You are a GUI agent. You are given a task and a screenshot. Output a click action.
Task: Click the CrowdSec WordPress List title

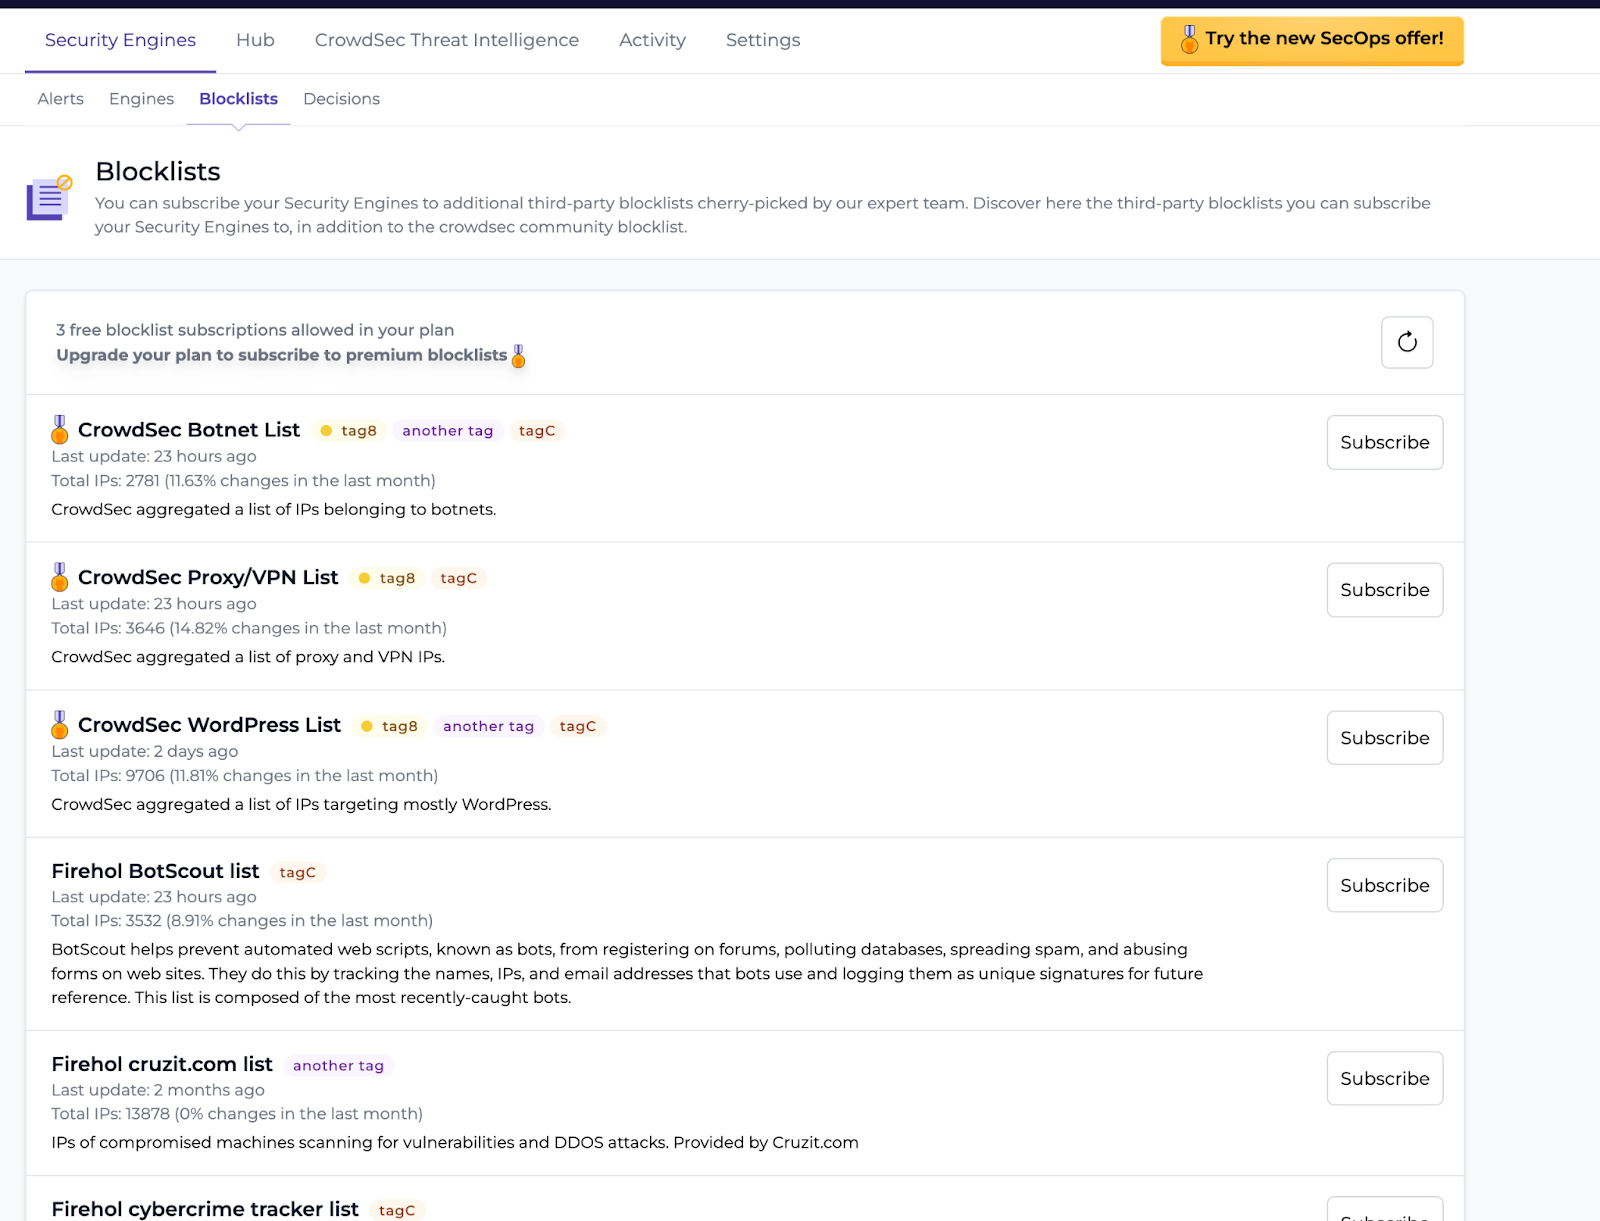coord(210,725)
